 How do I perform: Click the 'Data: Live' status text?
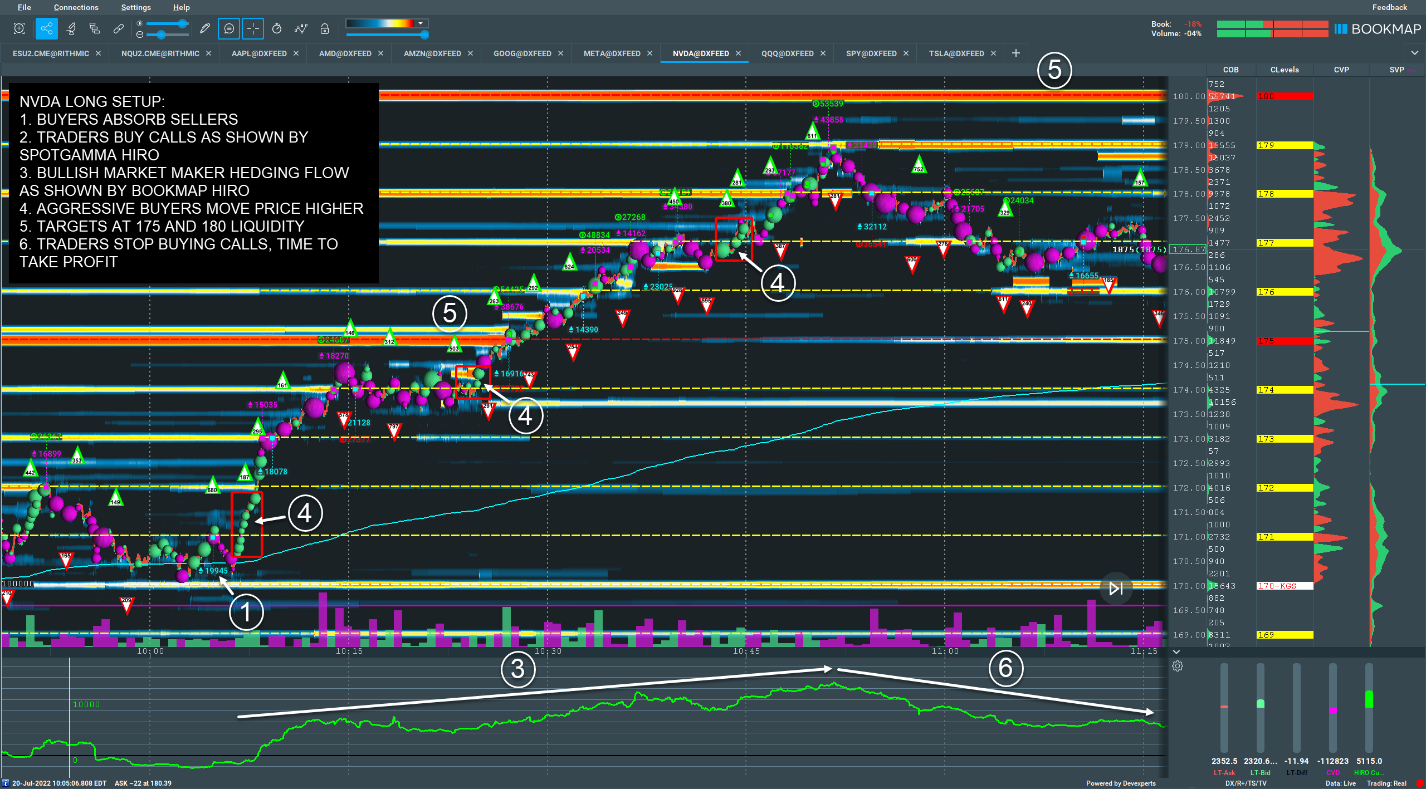coord(1343,783)
